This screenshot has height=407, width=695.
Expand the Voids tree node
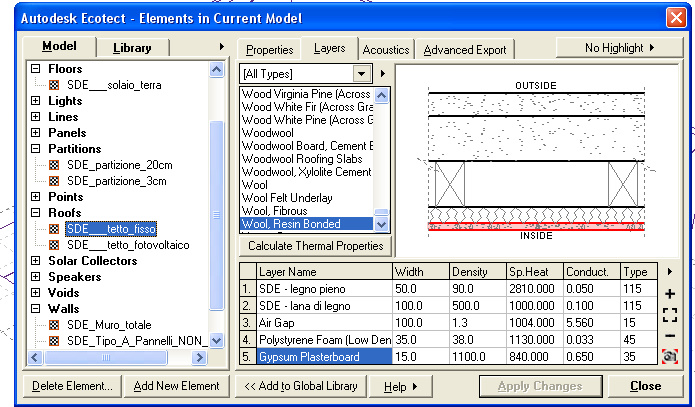35,293
